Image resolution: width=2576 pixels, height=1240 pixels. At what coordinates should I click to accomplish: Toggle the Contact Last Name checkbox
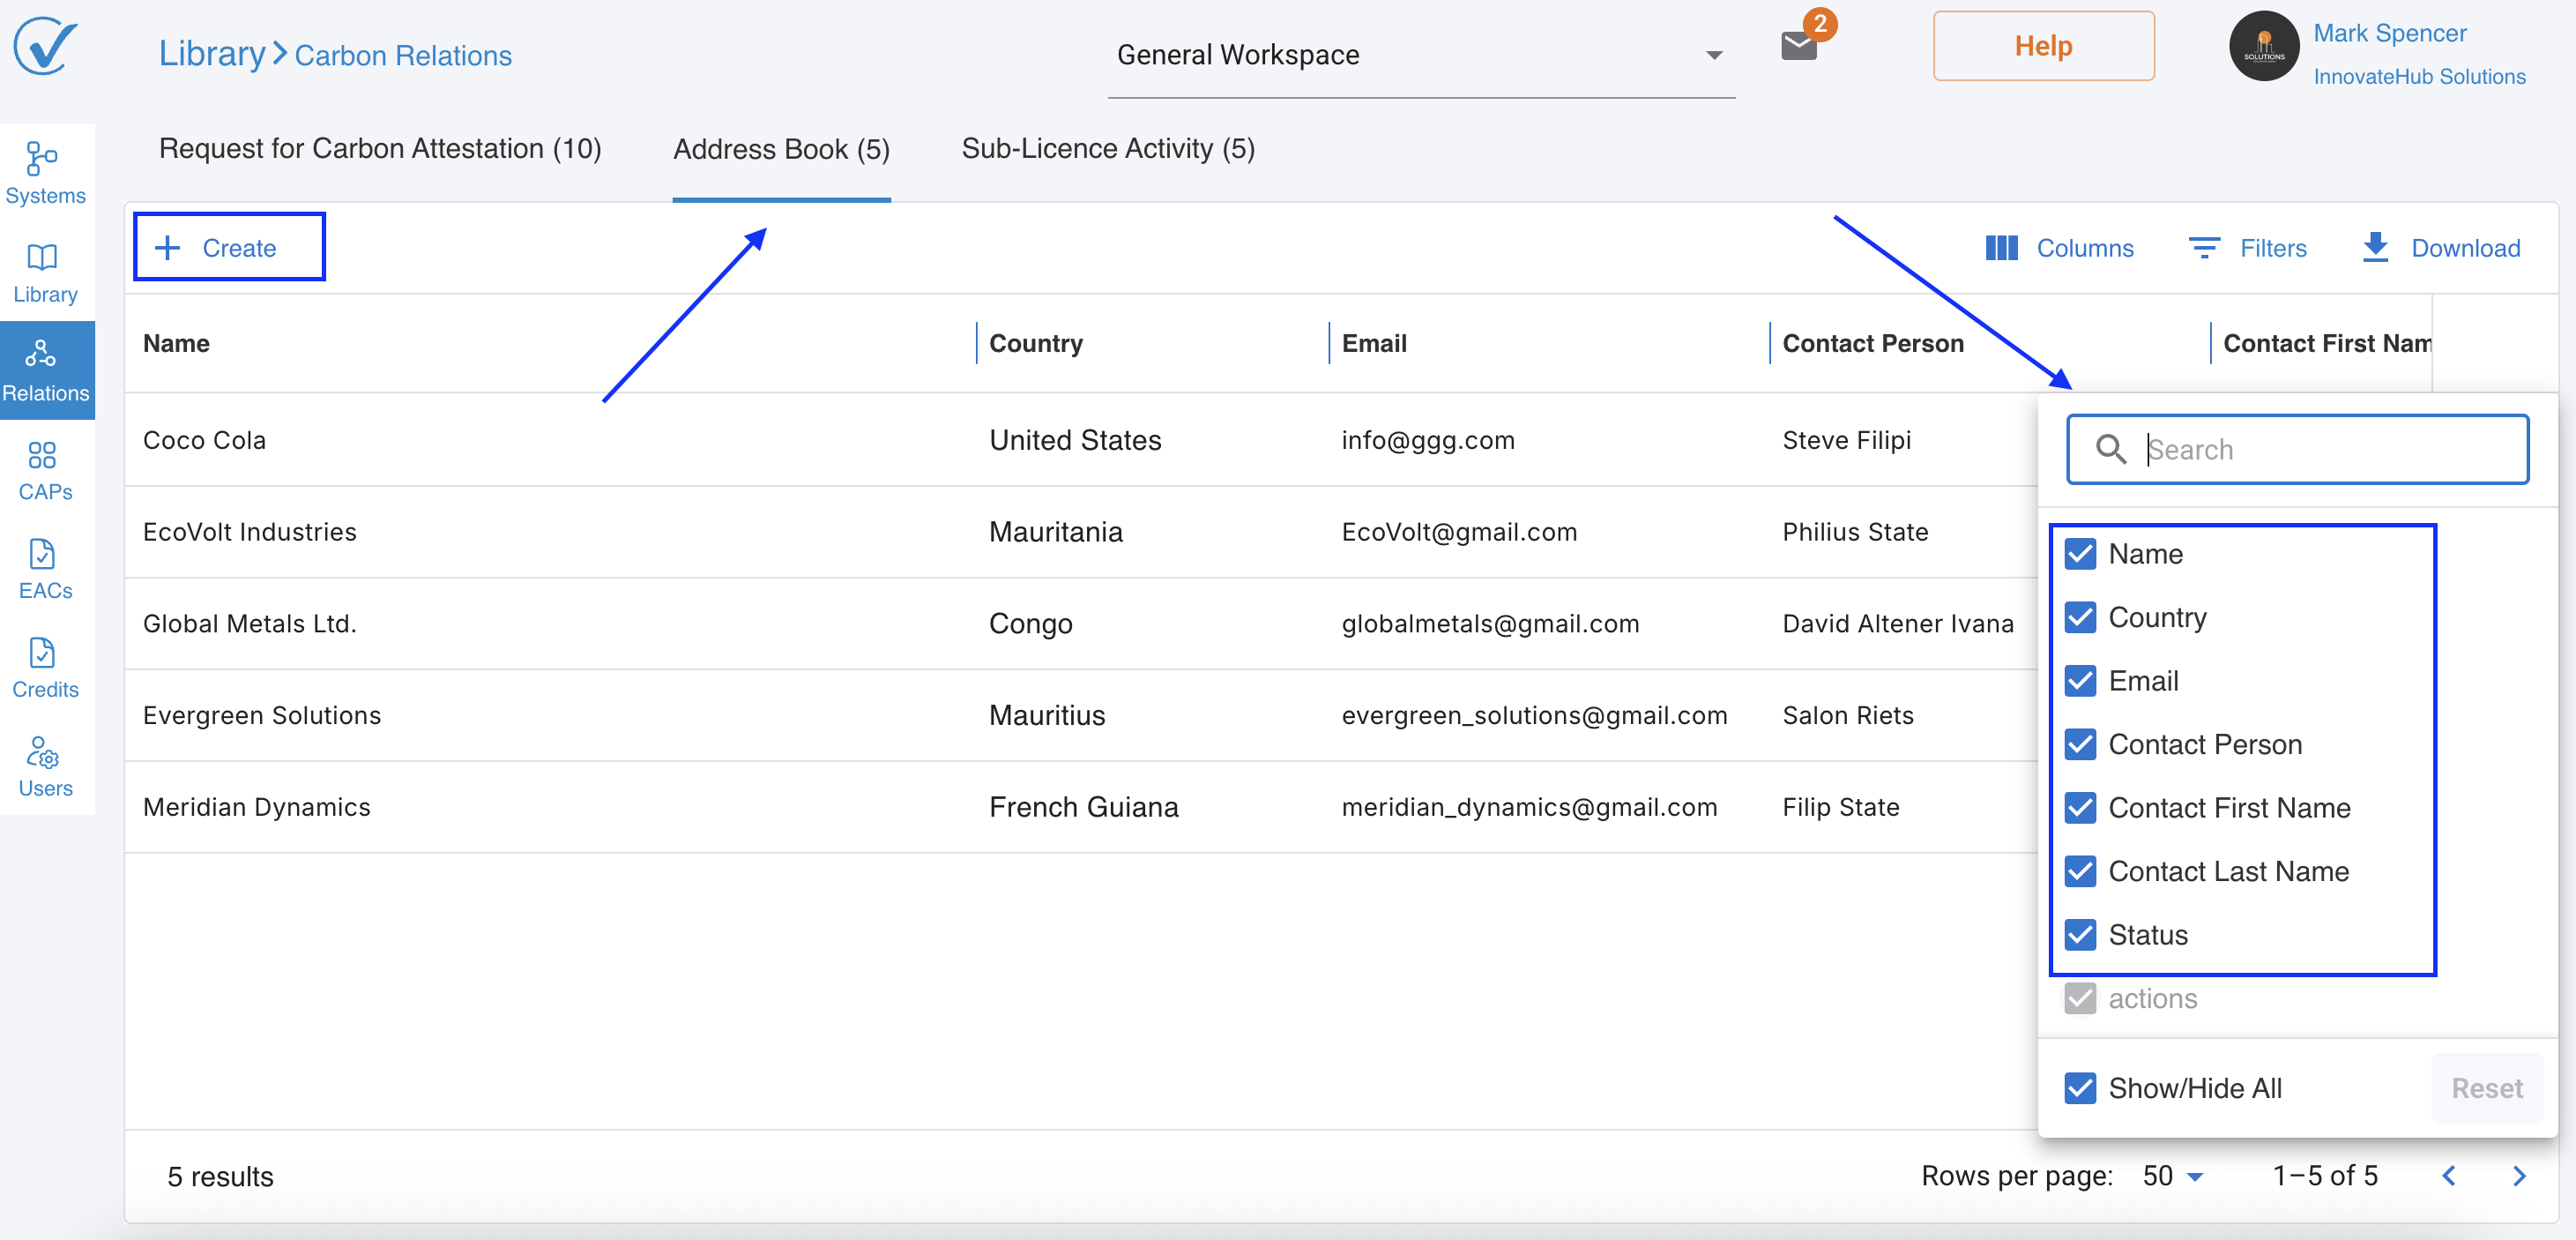(x=2080, y=871)
